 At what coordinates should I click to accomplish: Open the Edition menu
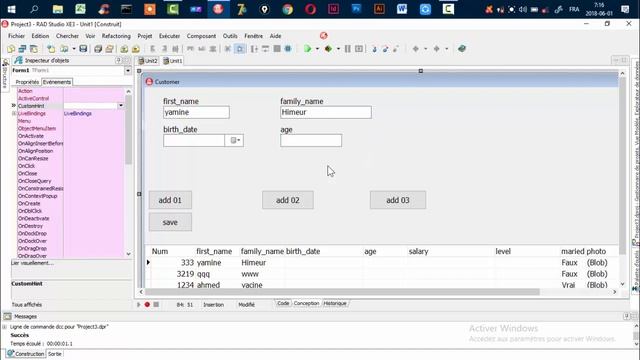point(40,36)
